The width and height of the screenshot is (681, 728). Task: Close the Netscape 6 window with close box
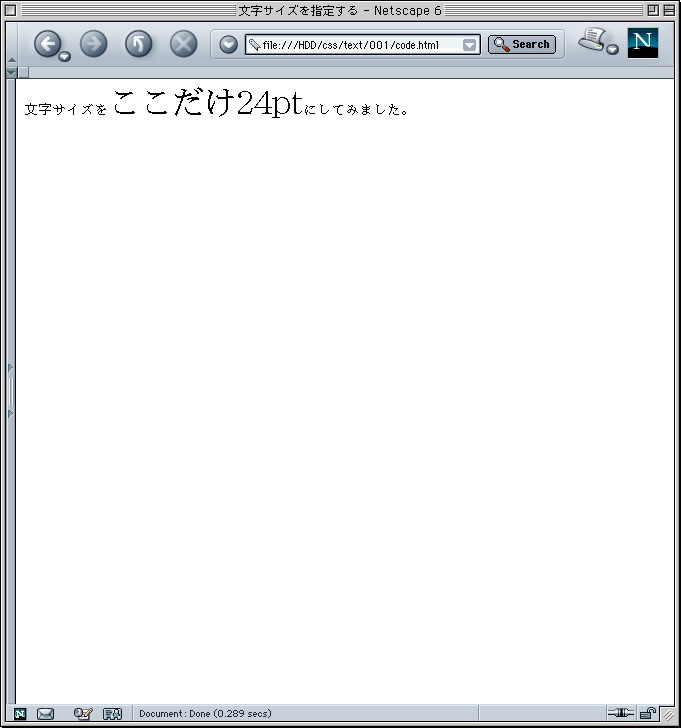click(10, 10)
